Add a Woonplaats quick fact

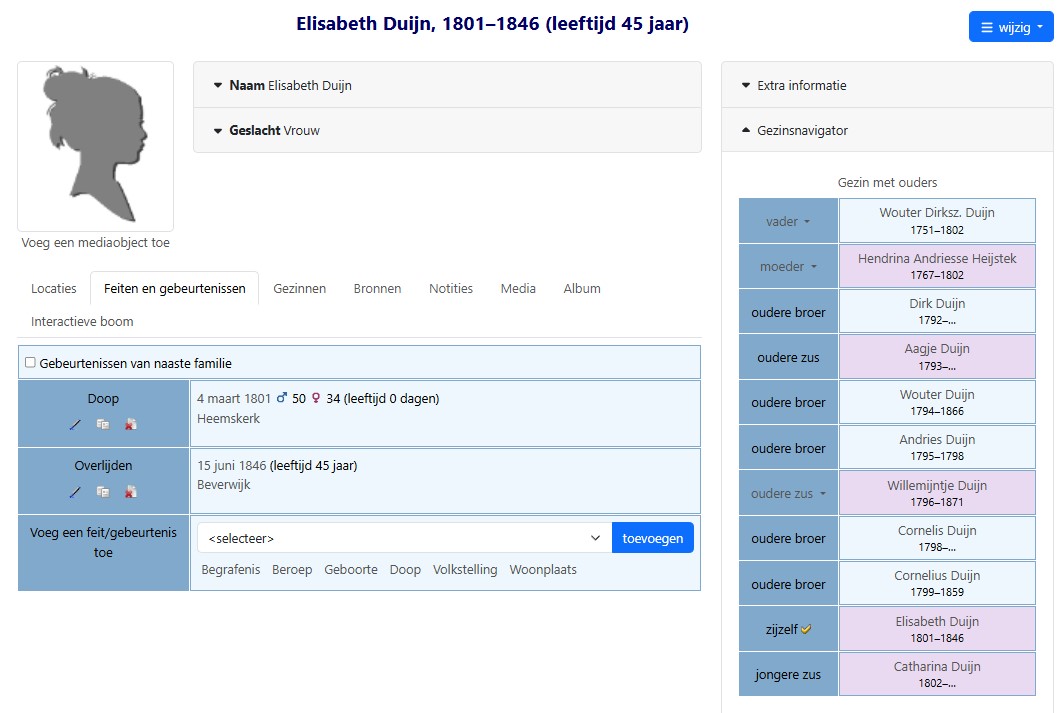543,570
